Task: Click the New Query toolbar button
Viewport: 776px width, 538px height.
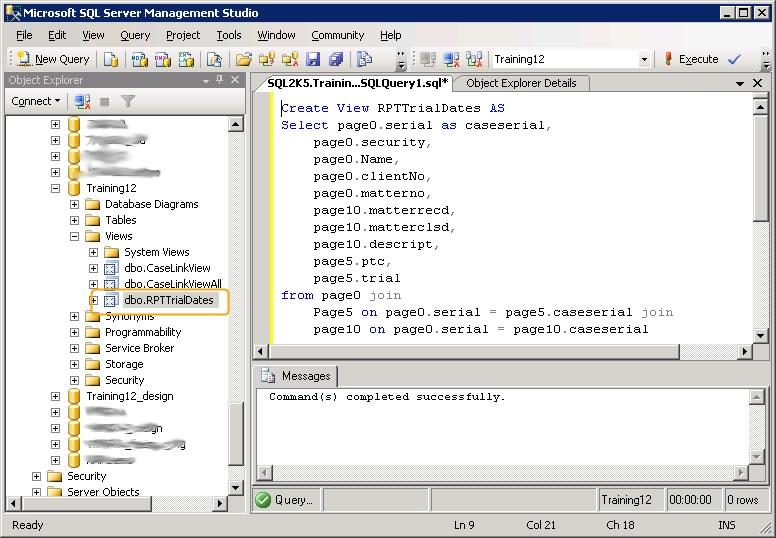Action: pos(52,59)
